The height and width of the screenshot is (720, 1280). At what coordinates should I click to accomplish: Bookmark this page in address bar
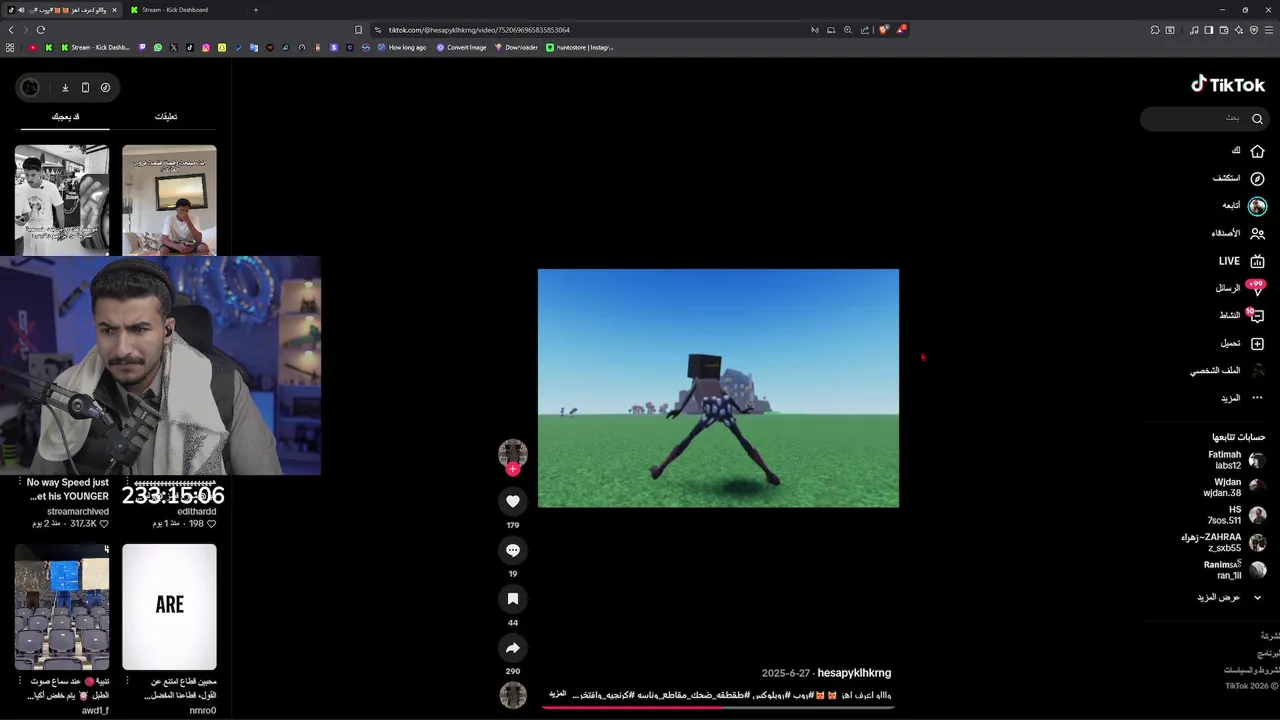(x=358, y=30)
